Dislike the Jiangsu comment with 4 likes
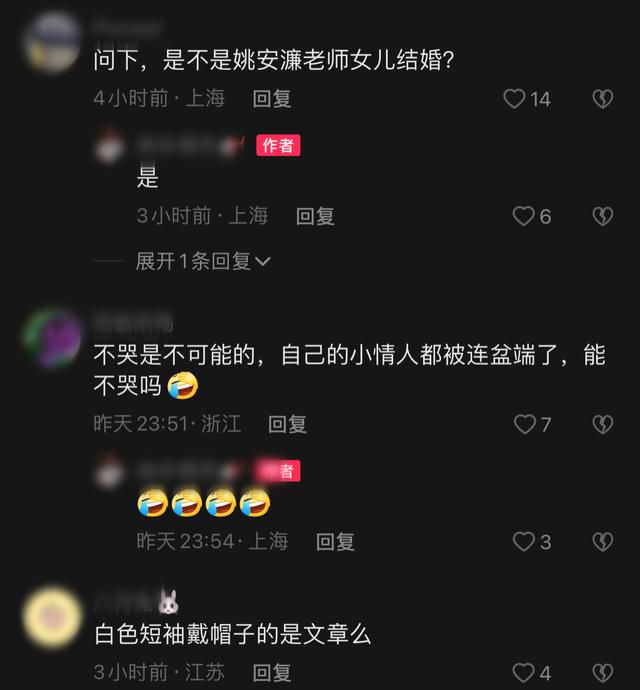The width and height of the screenshot is (640, 690). [603, 673]
